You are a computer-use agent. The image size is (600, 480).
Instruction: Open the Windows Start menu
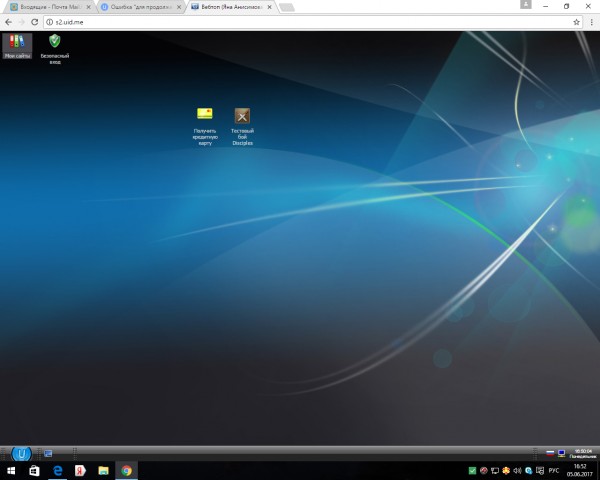tap(11, 470)
